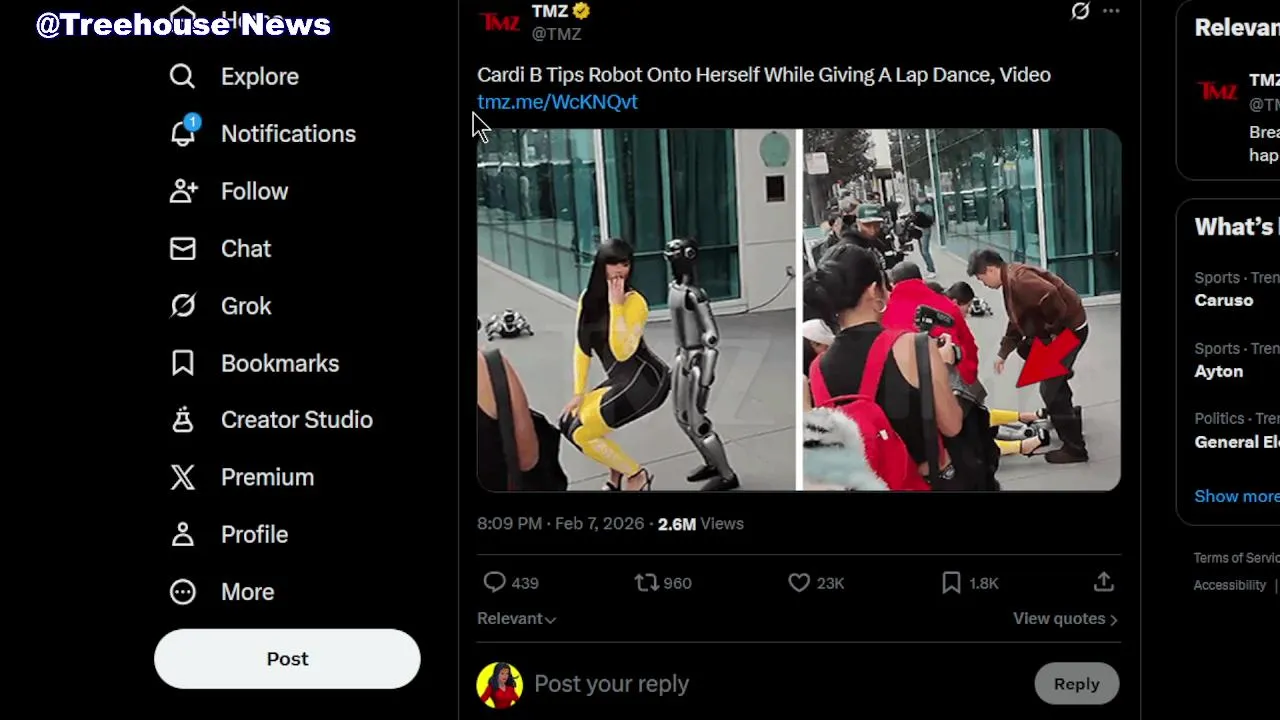This screenshot has width=1280, height=720.
Task: Open the post's three-dot options menu
Action: (x=1111, y=11)
